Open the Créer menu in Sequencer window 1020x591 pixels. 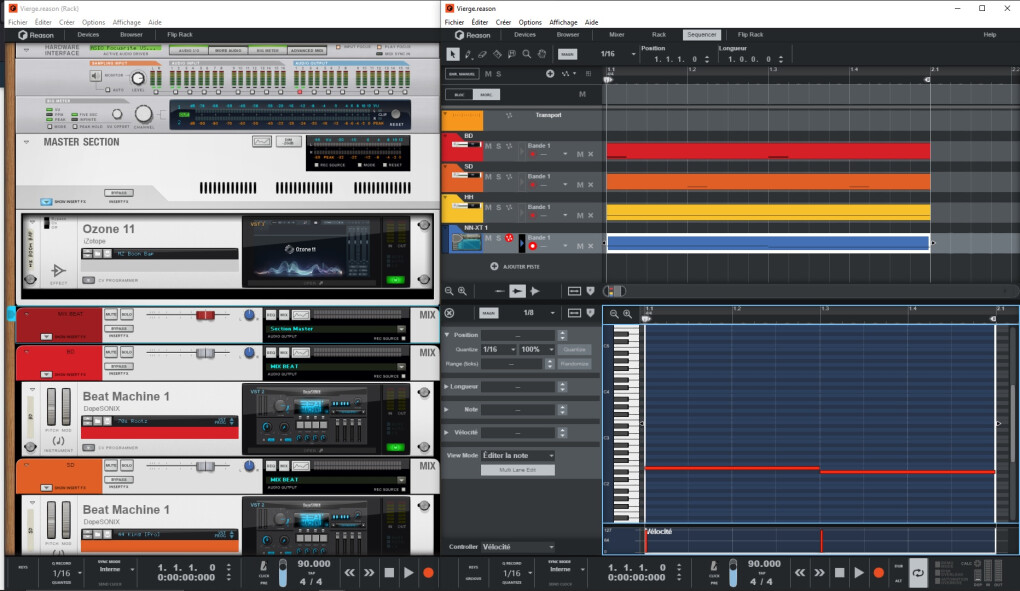tap(503, 21)
